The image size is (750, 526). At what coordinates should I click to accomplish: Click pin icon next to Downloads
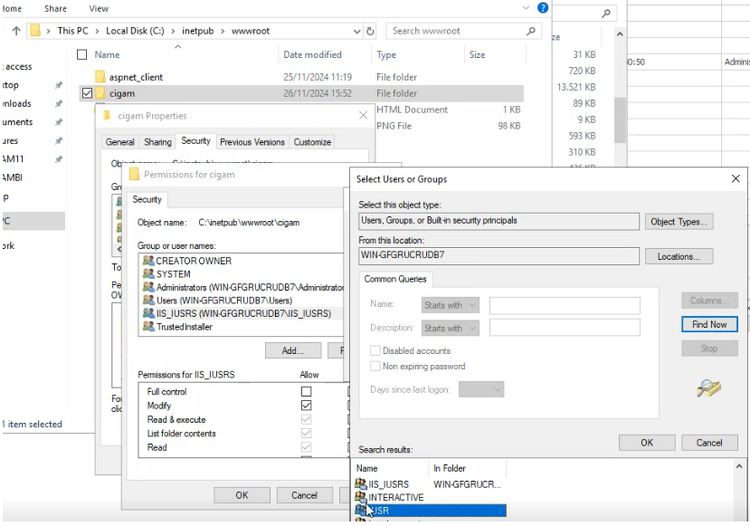(58, 103)
